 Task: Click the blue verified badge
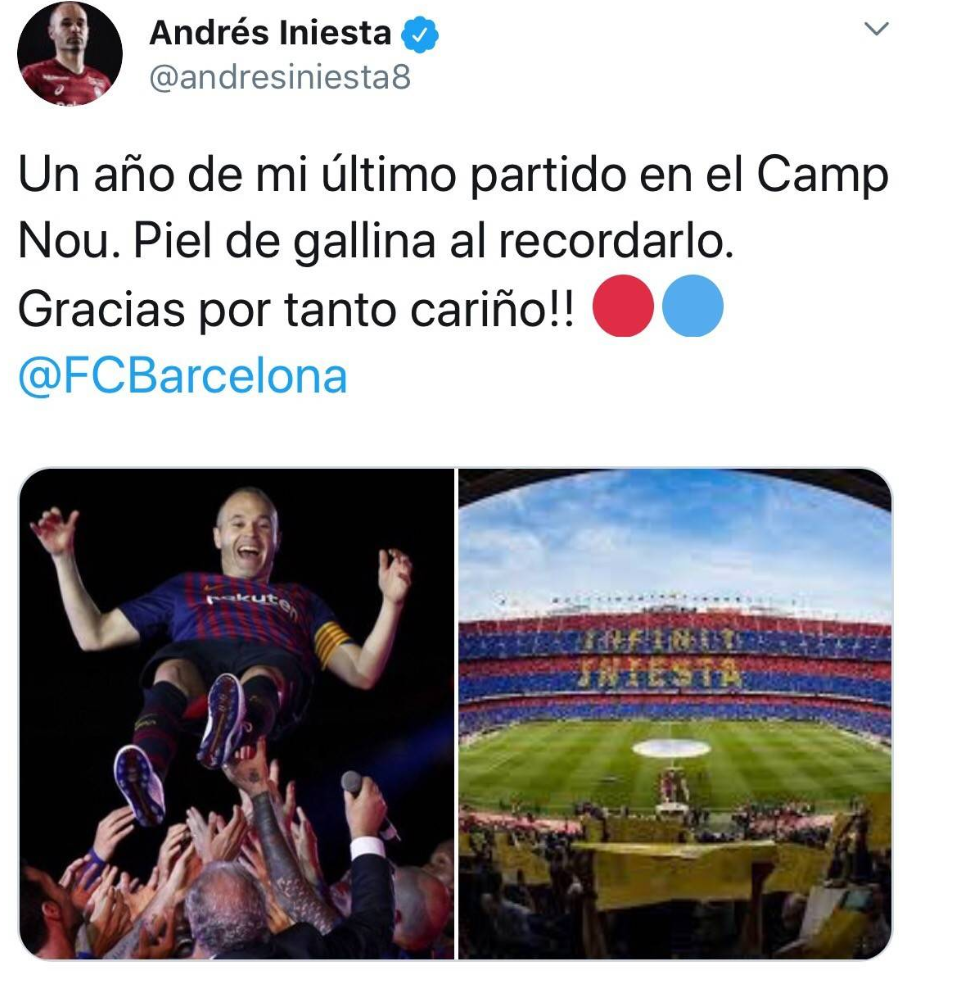[x=419, y=35]
